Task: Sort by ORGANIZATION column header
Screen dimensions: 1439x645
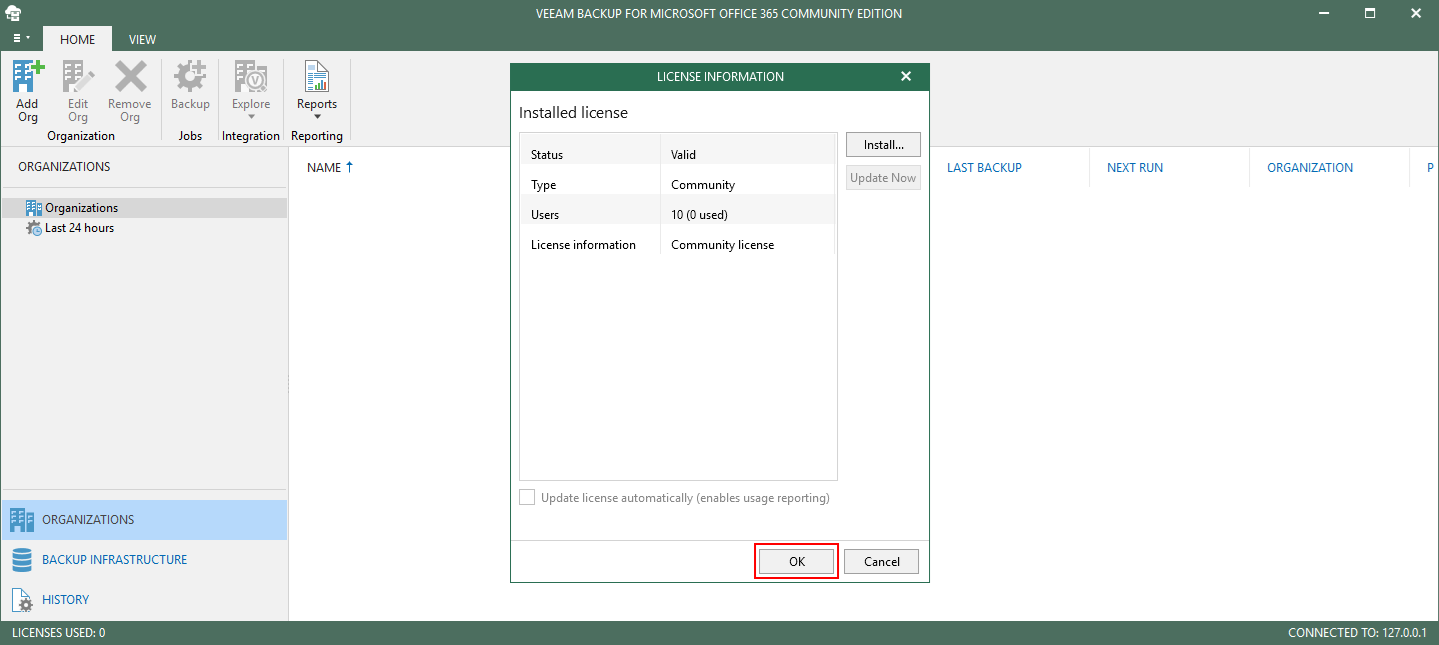Action: tap(1310, 168)
